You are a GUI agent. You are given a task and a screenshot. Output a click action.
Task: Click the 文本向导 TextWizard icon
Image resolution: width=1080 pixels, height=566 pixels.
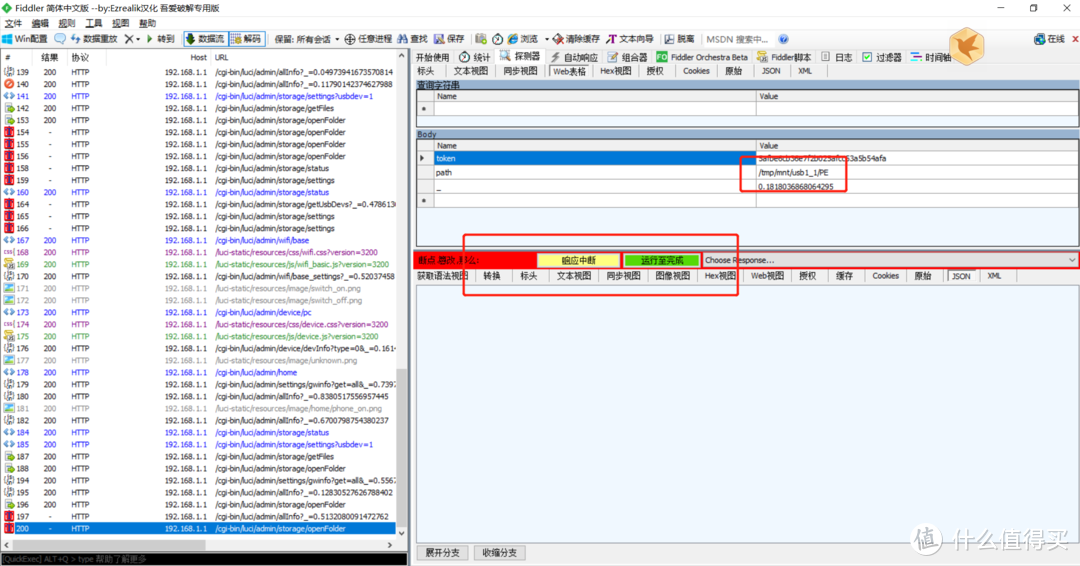[x=611, y=39]
